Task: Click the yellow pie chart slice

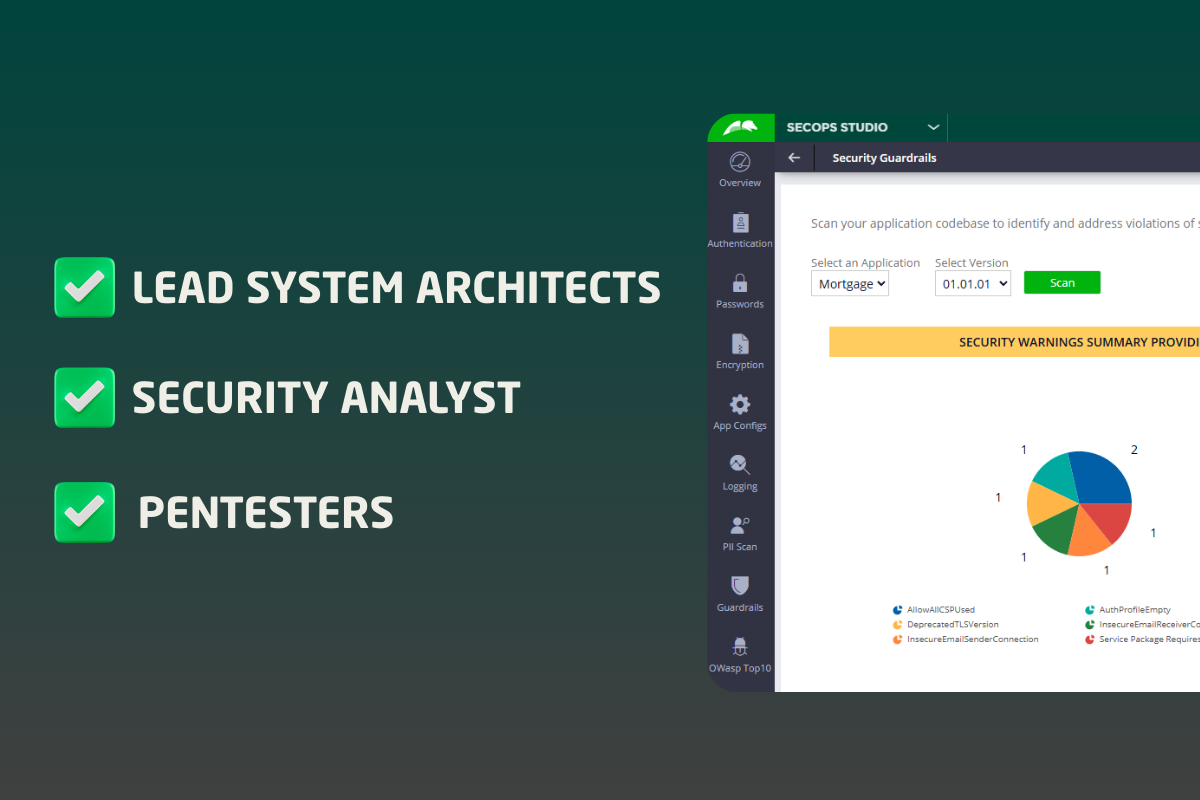Action: coord(1046,504)
